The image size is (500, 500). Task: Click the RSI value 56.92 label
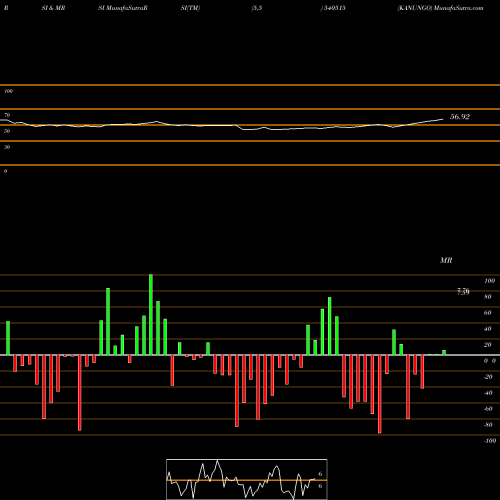click(460, 117)
